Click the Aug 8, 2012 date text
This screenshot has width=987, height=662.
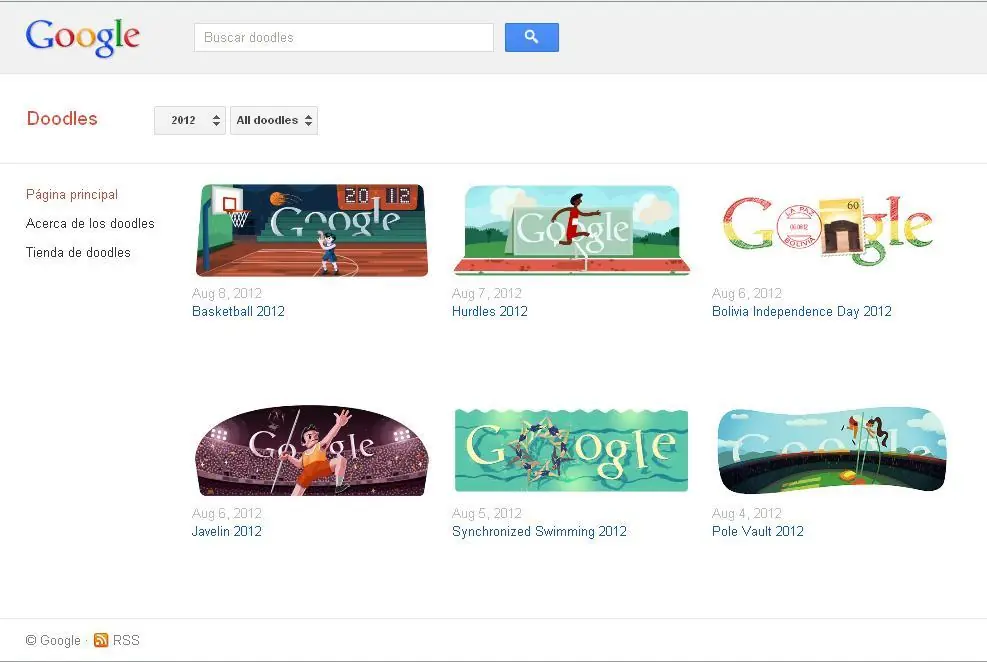click(x=227, y=293)
